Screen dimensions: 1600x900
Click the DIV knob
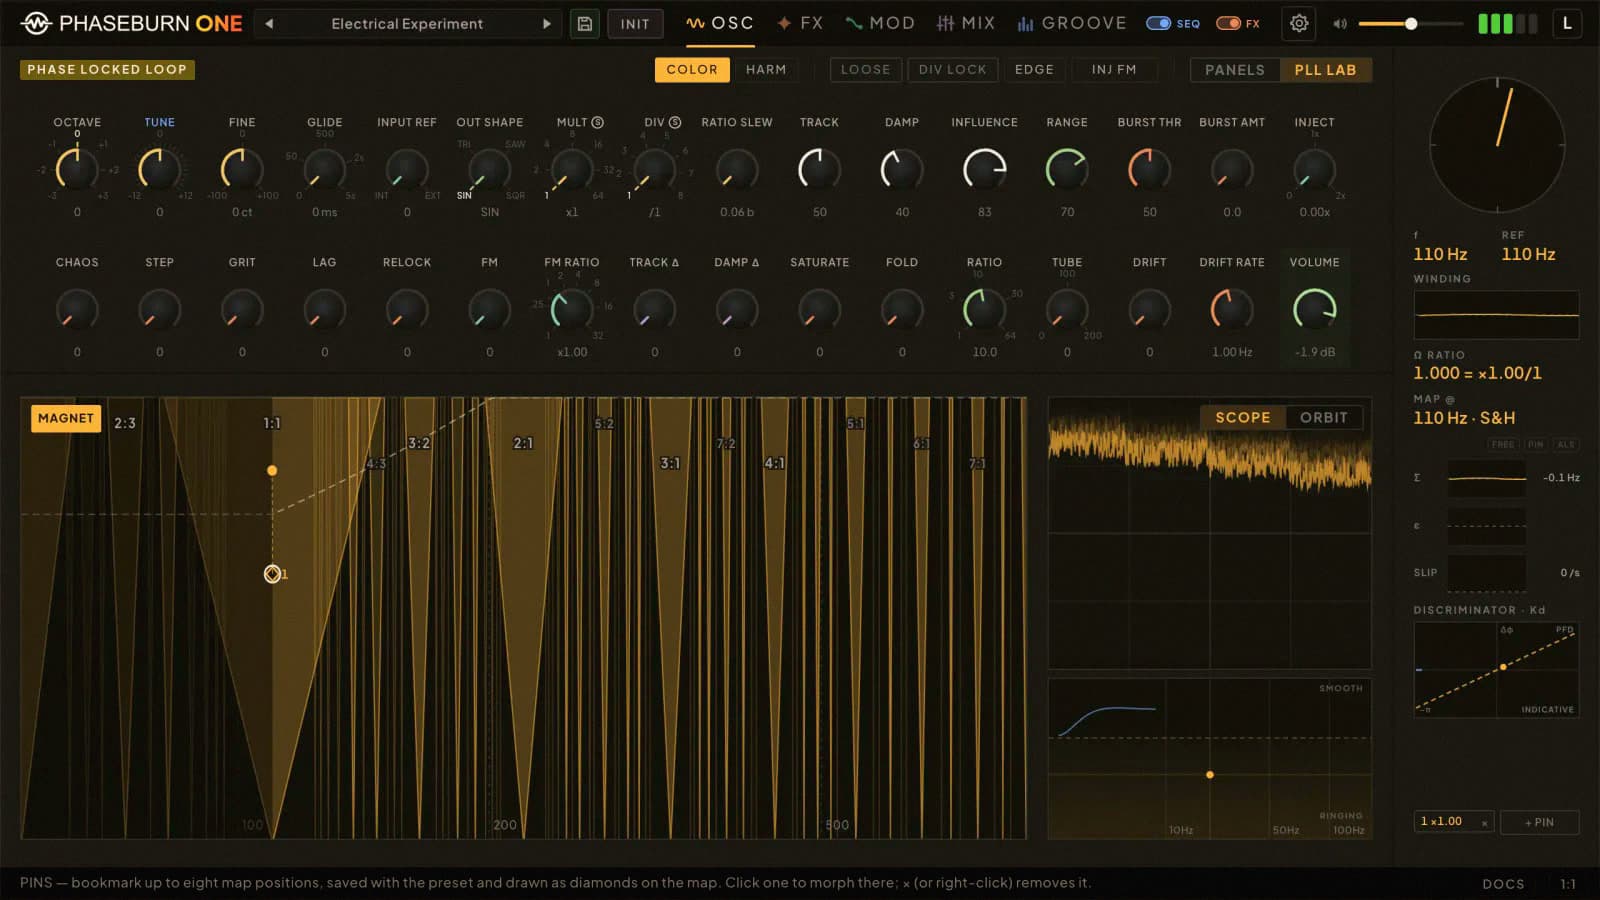click(x=654, y=168)
